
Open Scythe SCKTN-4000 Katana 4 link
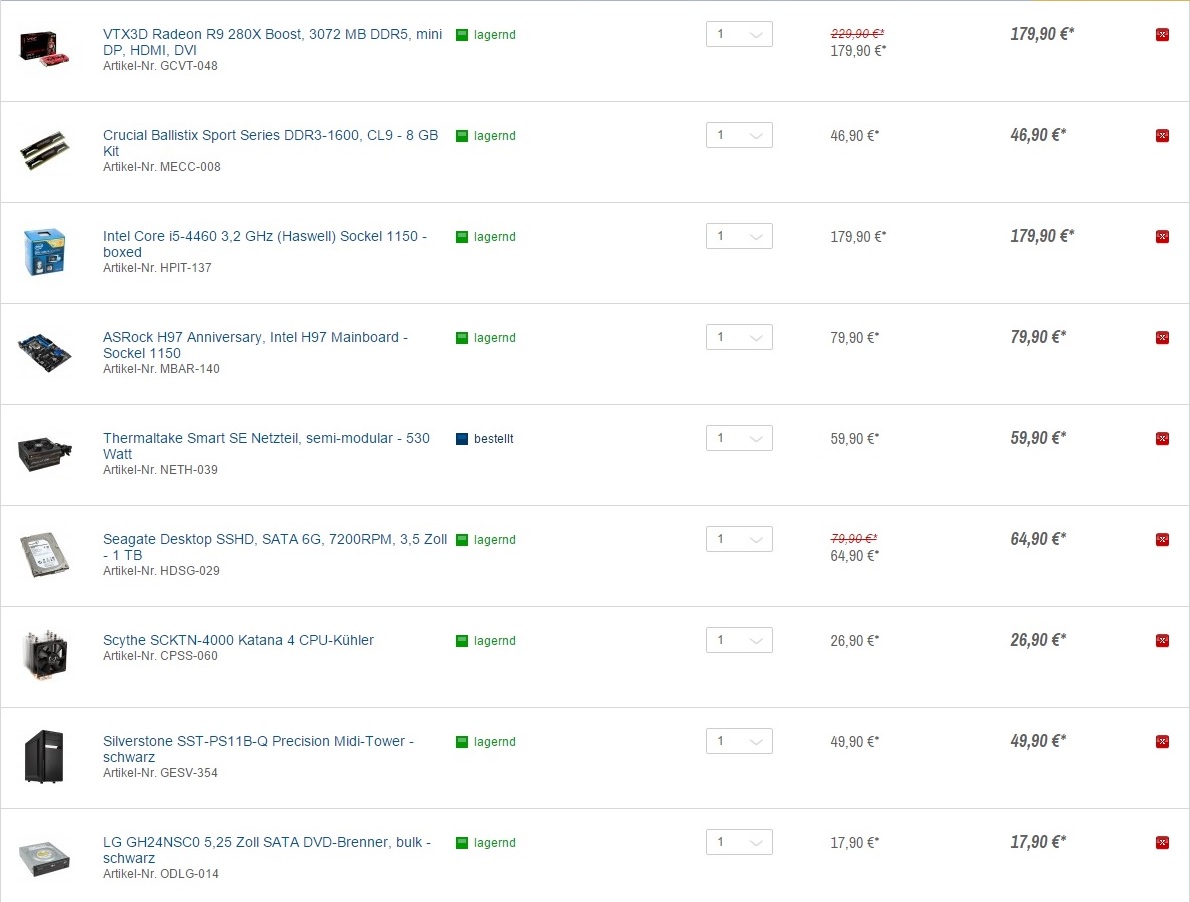click(238, 640)
